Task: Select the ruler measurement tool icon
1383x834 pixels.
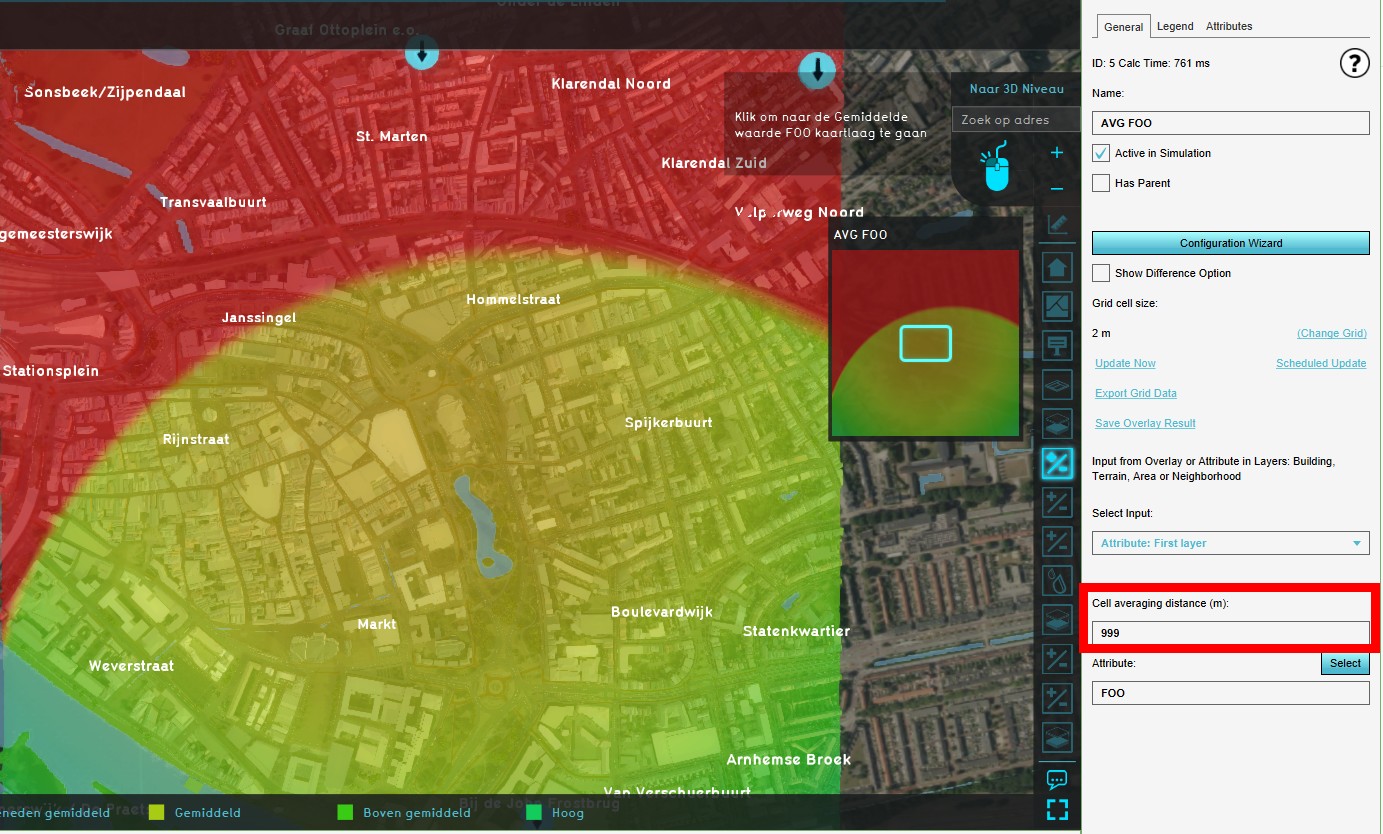Action: tap(1057, 225)
